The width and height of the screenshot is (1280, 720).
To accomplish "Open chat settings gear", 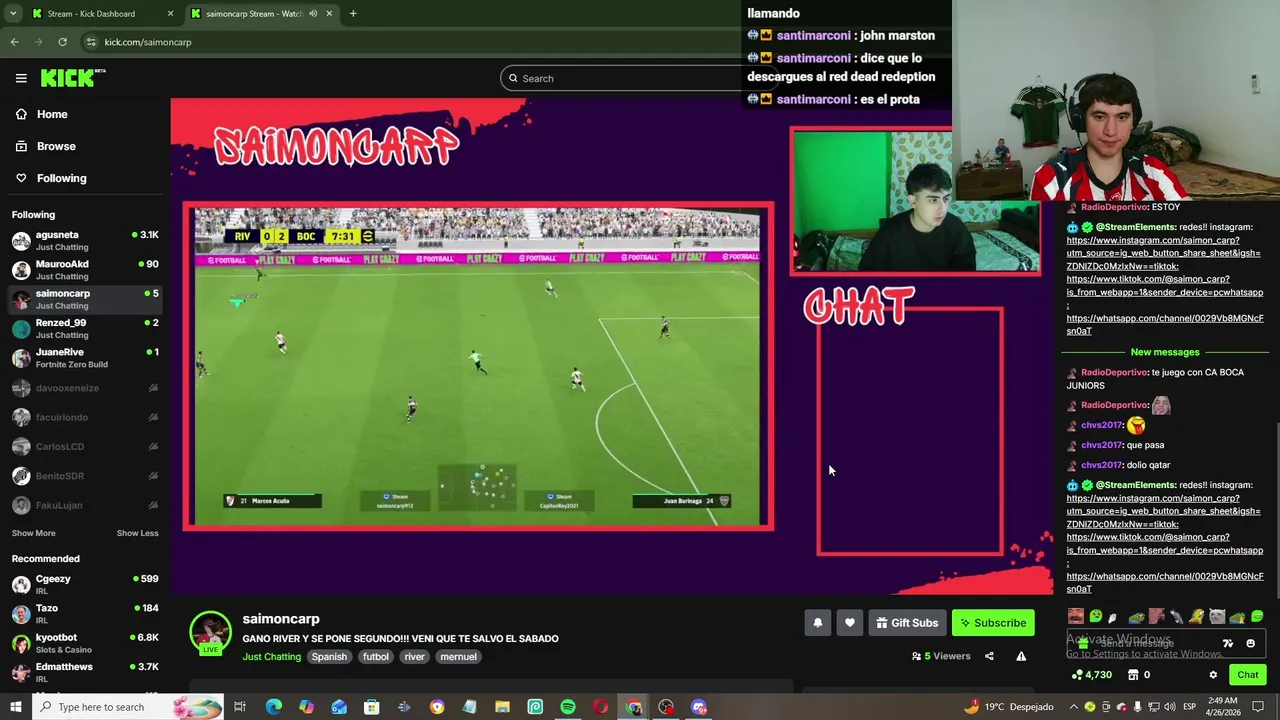I will click(1213, 675).
